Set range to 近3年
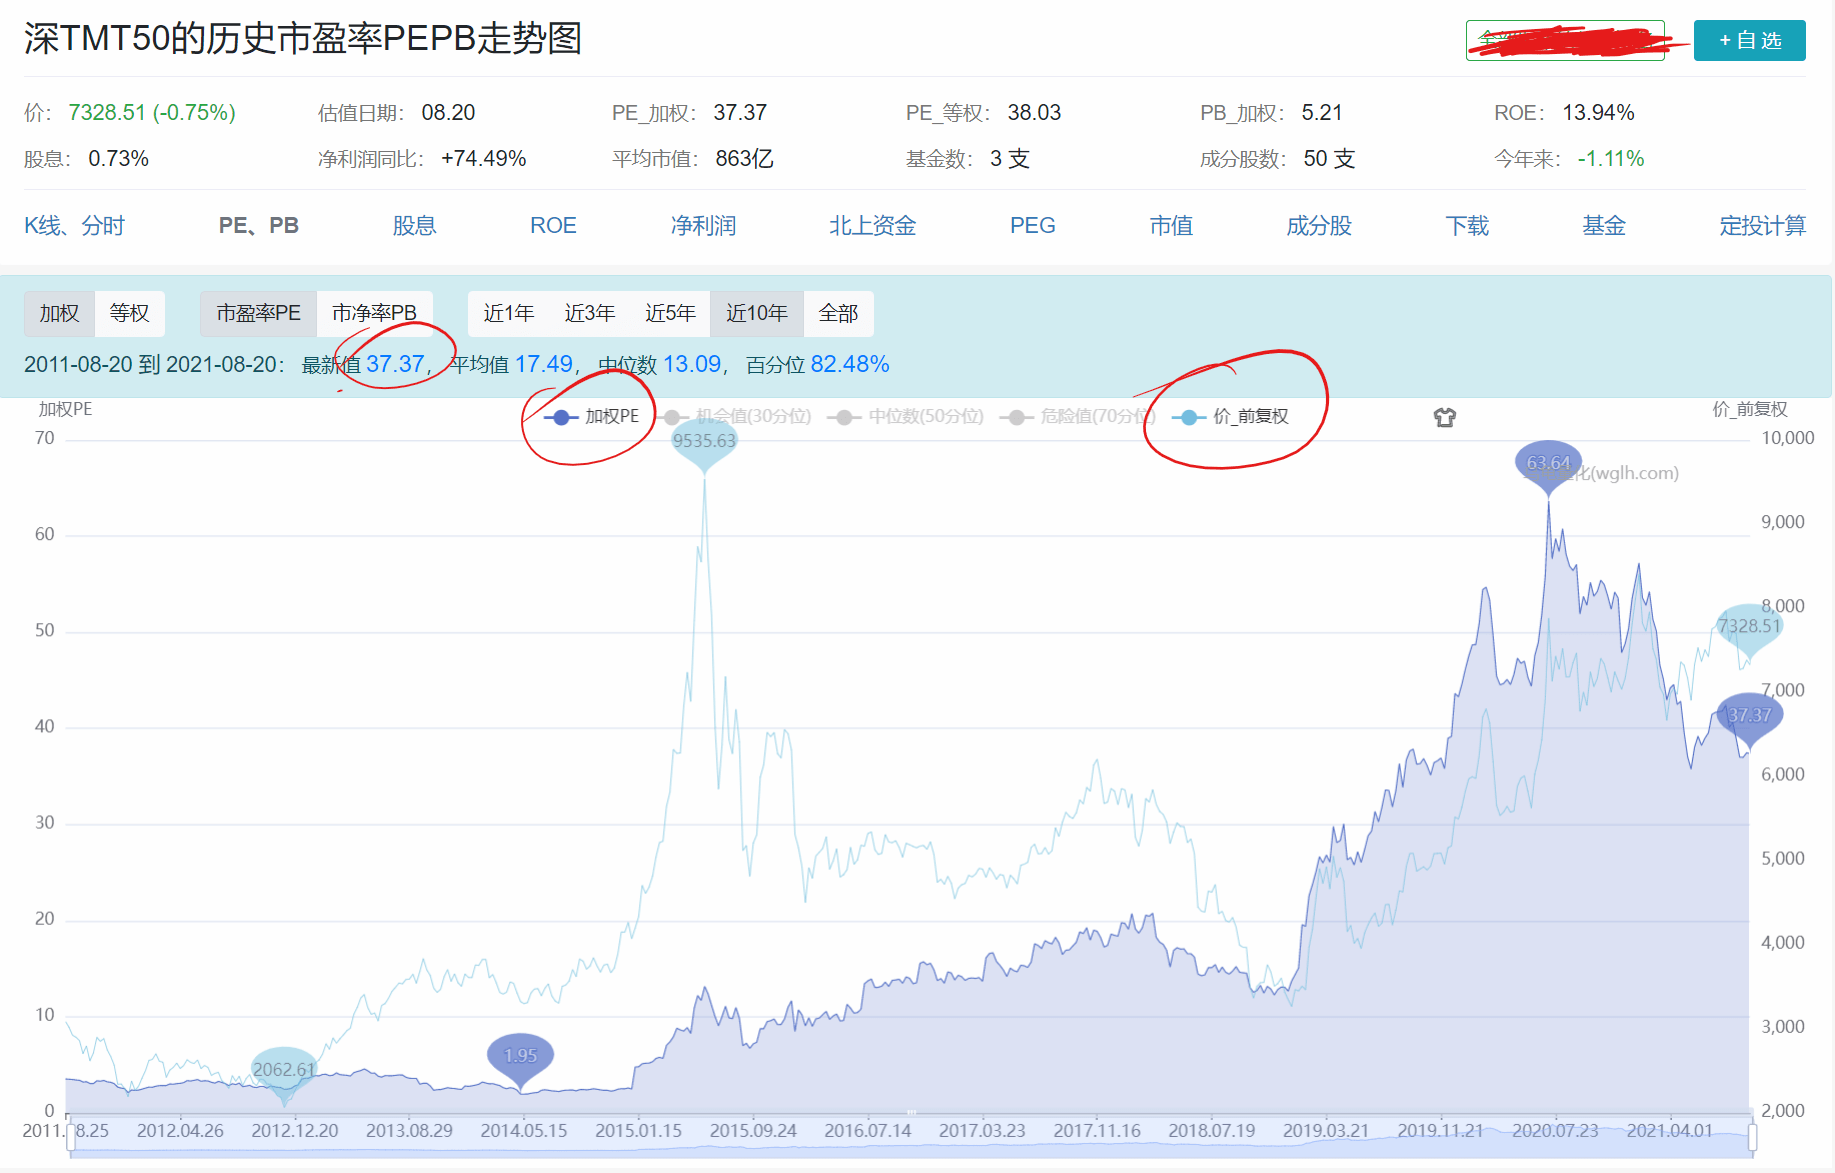The width and height of the screenshot is (1835, 1173). tap(589, 314)
